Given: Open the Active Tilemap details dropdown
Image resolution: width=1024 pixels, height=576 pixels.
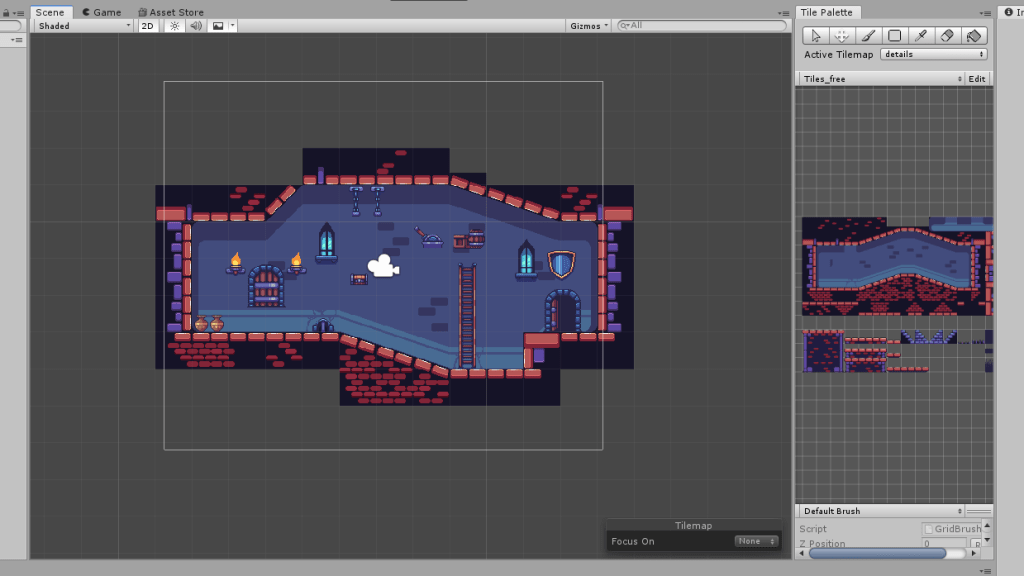Looking at the screenshot, I should [933, 55].
